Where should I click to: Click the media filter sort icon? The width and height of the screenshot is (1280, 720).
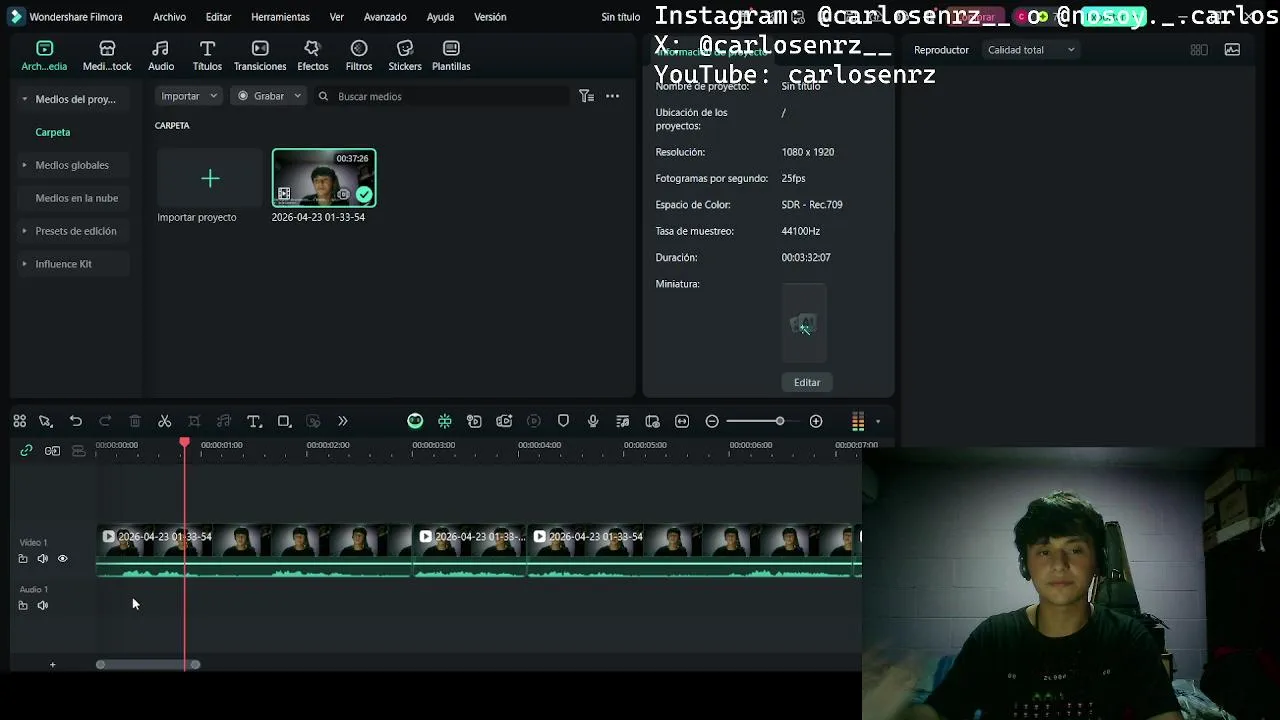587,96
